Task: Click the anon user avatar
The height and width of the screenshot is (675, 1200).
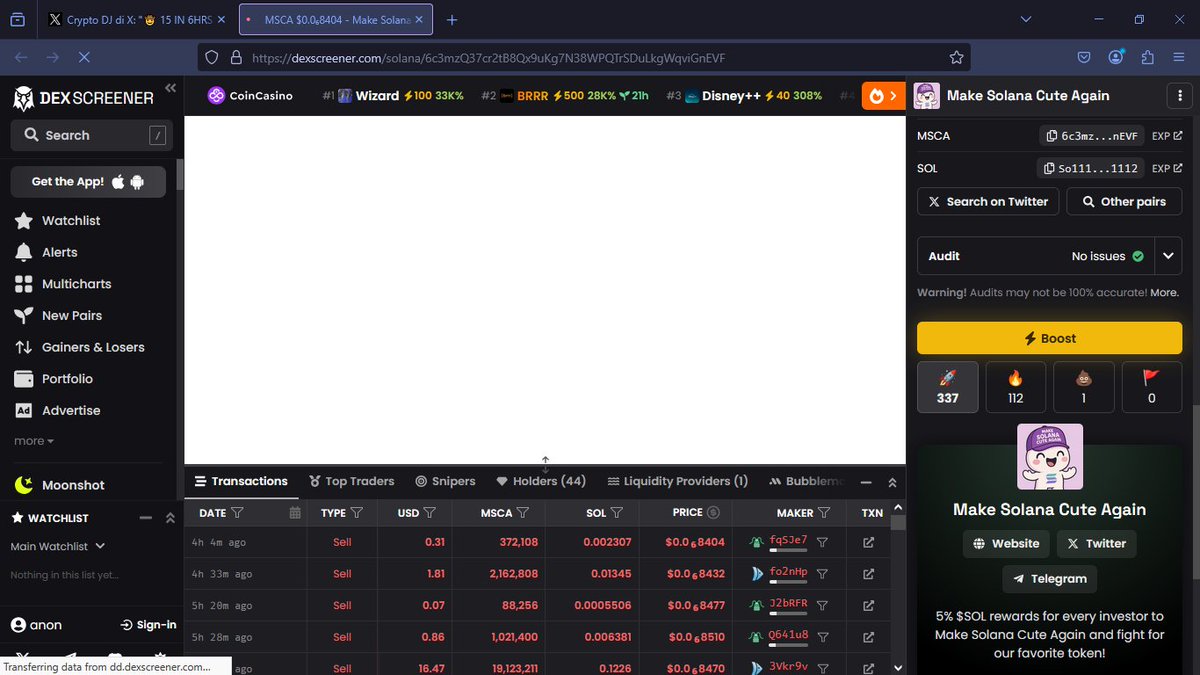Action: (18, 625)
